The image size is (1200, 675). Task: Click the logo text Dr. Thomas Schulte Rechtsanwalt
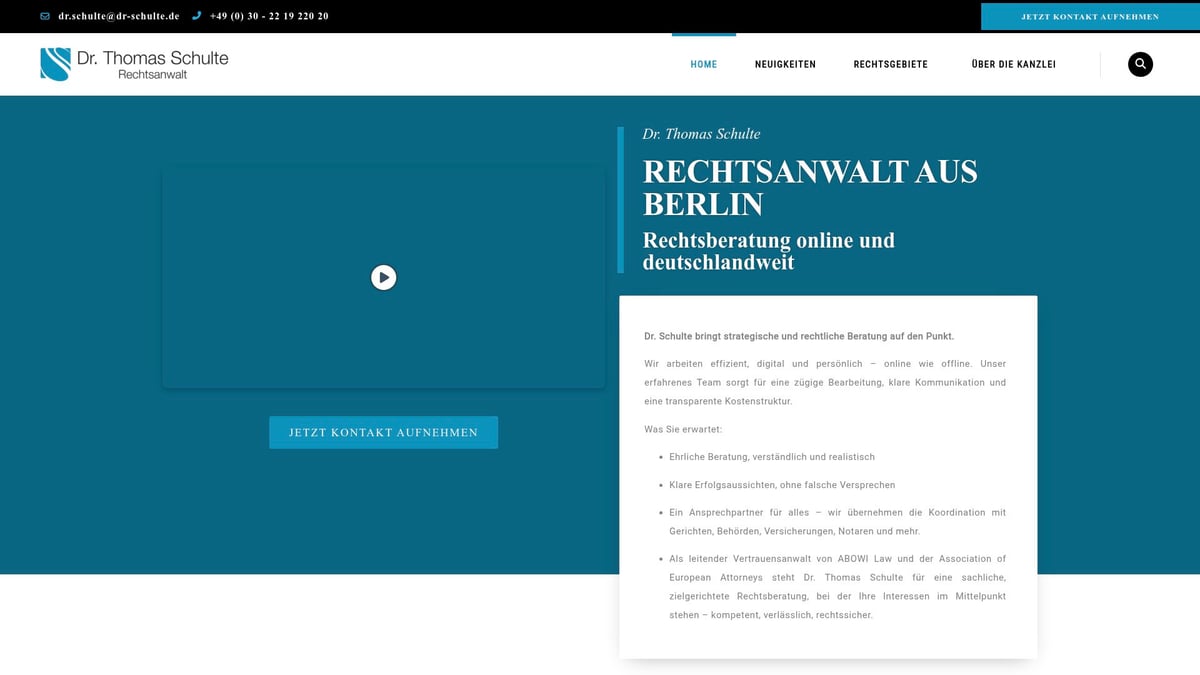[x=152, y=64]
